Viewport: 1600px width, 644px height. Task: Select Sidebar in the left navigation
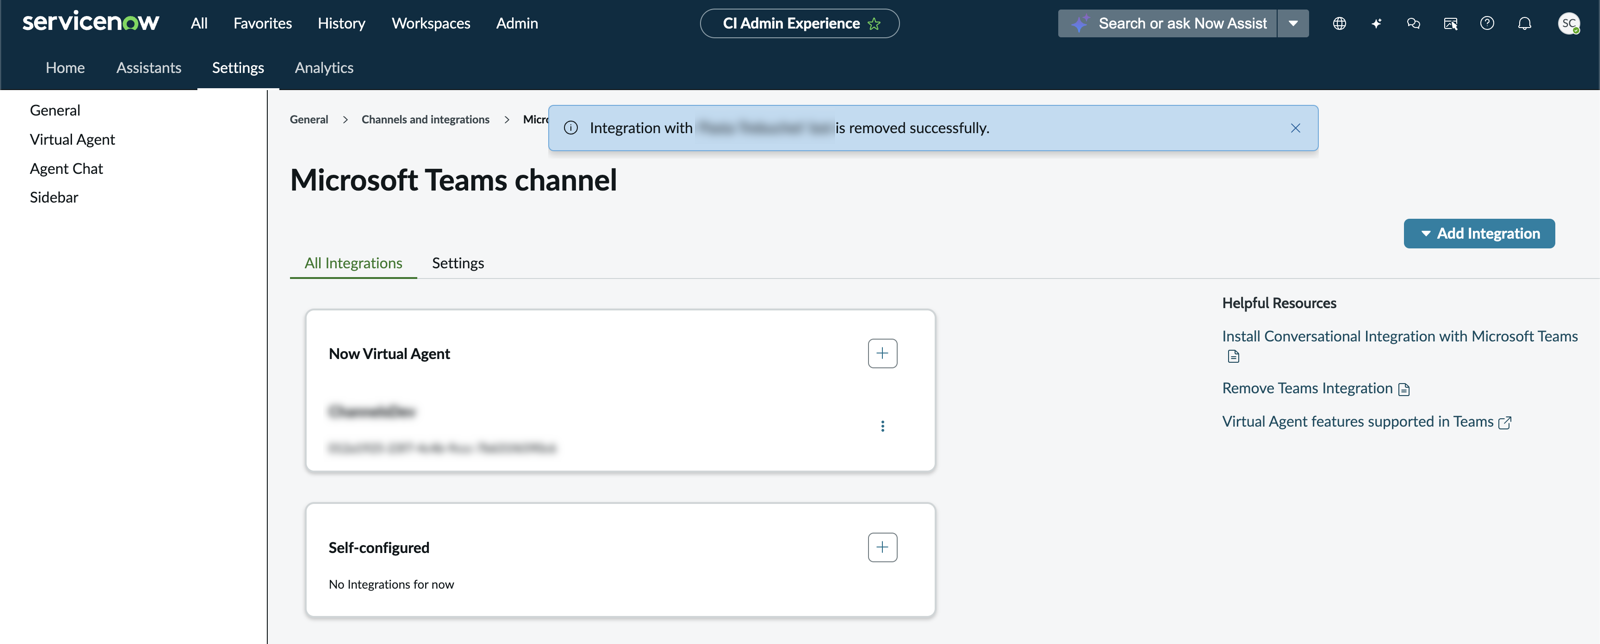click(x=54, y=197)
